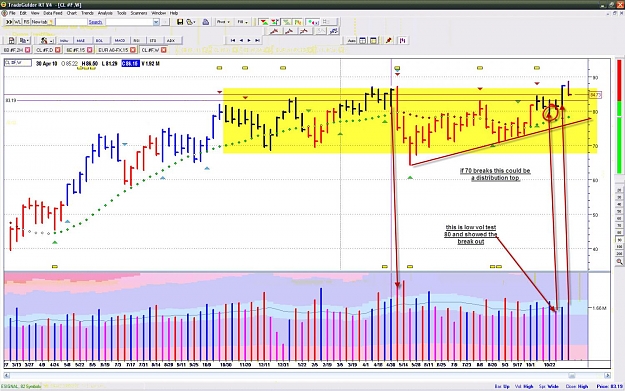Click the WL watchlist button

tap(18, 22)
